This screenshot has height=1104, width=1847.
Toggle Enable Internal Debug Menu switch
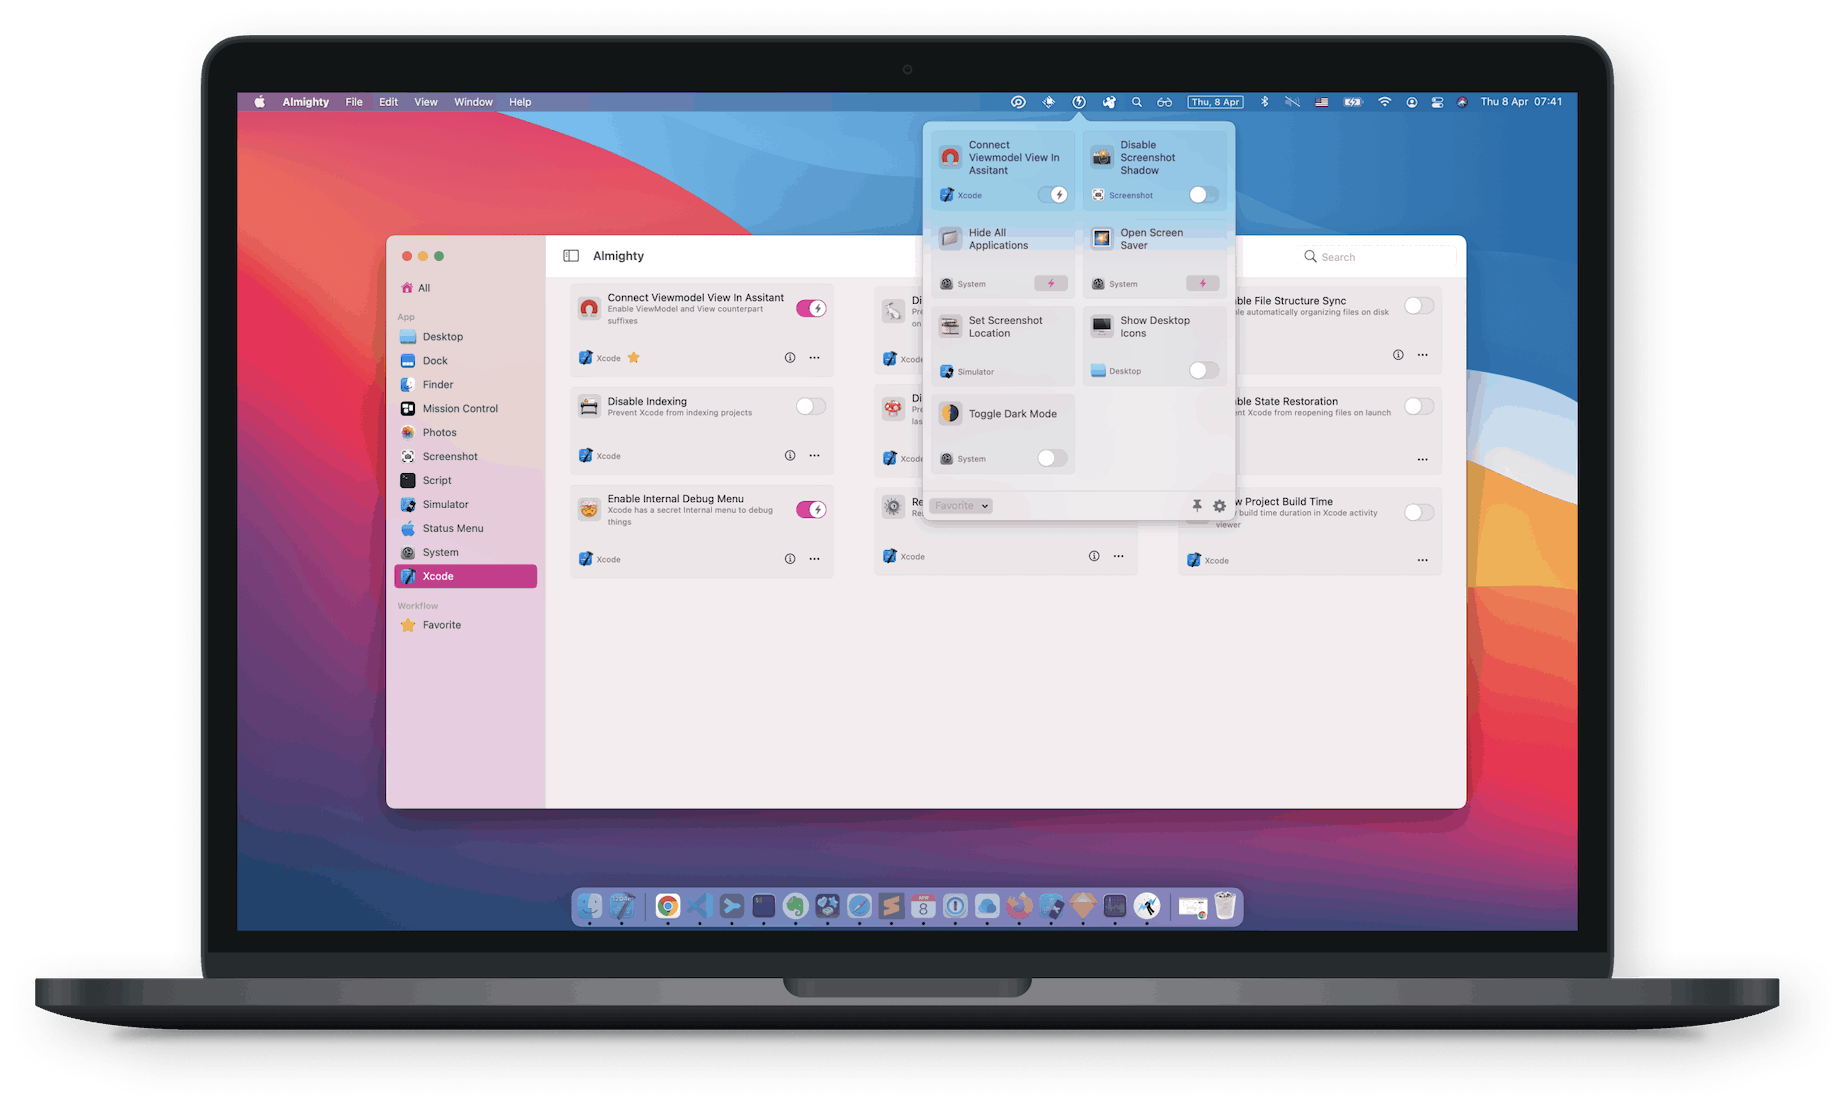(x=811, y=510)
